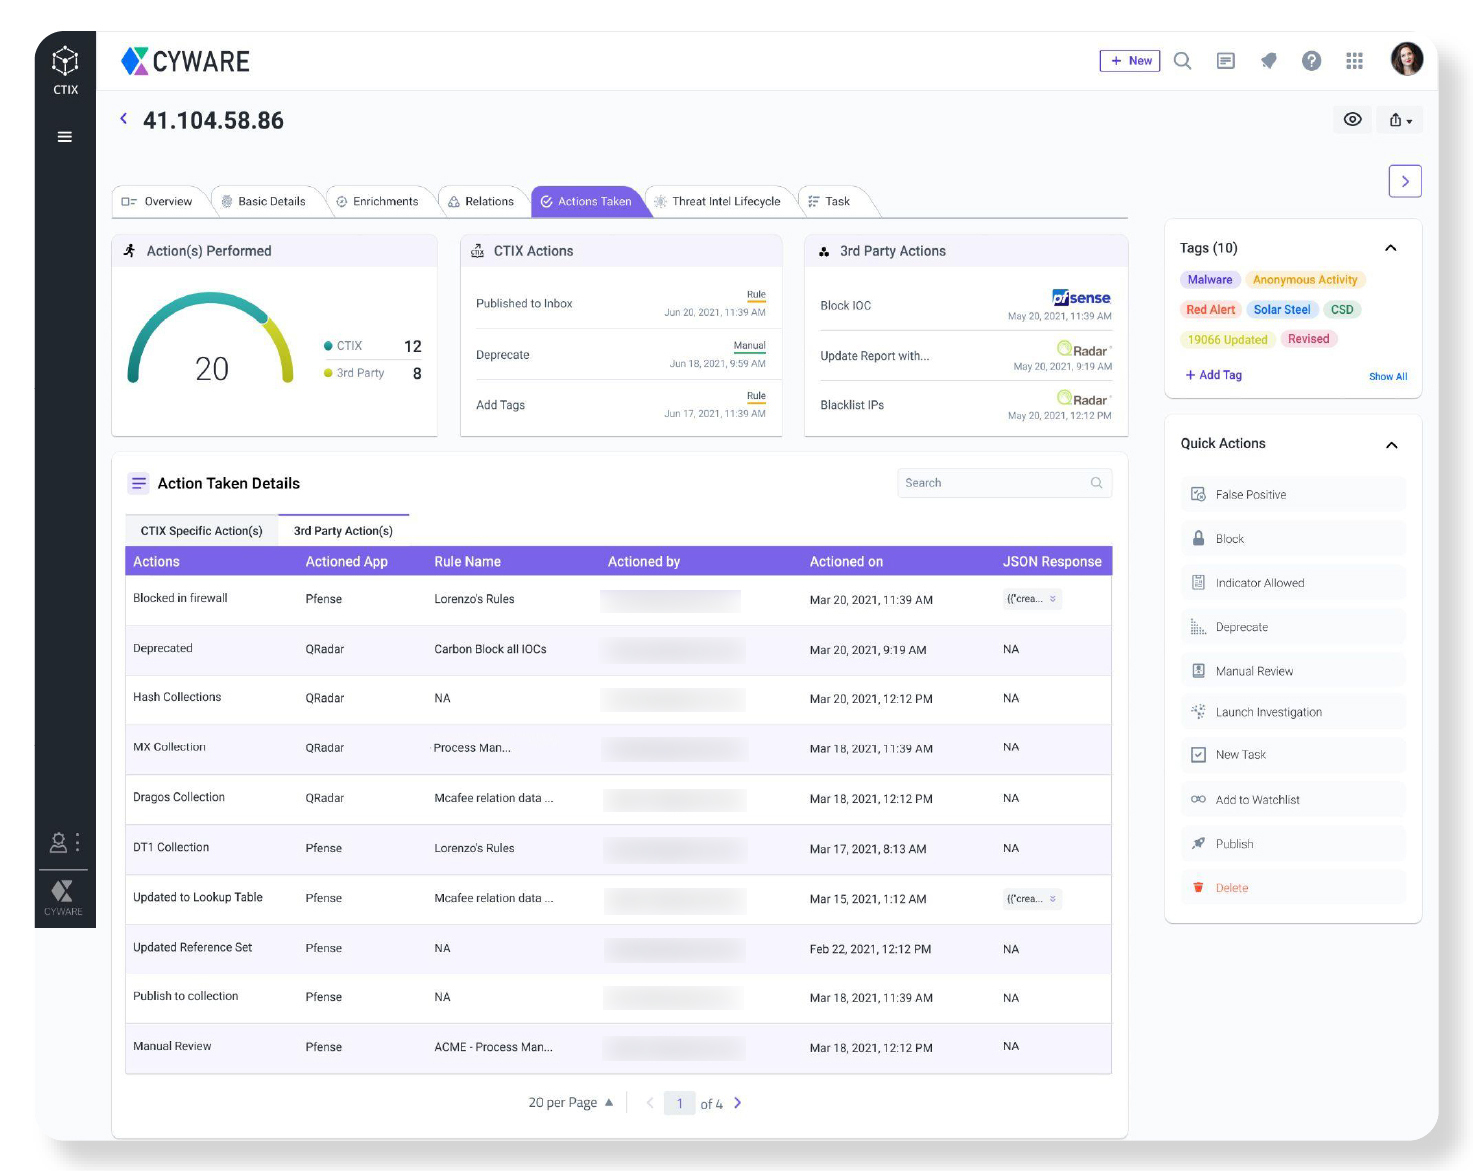This screenshot has width=1473, height=1171.
Task: Collapse the Quick Actions panel
Action: 1391,445
